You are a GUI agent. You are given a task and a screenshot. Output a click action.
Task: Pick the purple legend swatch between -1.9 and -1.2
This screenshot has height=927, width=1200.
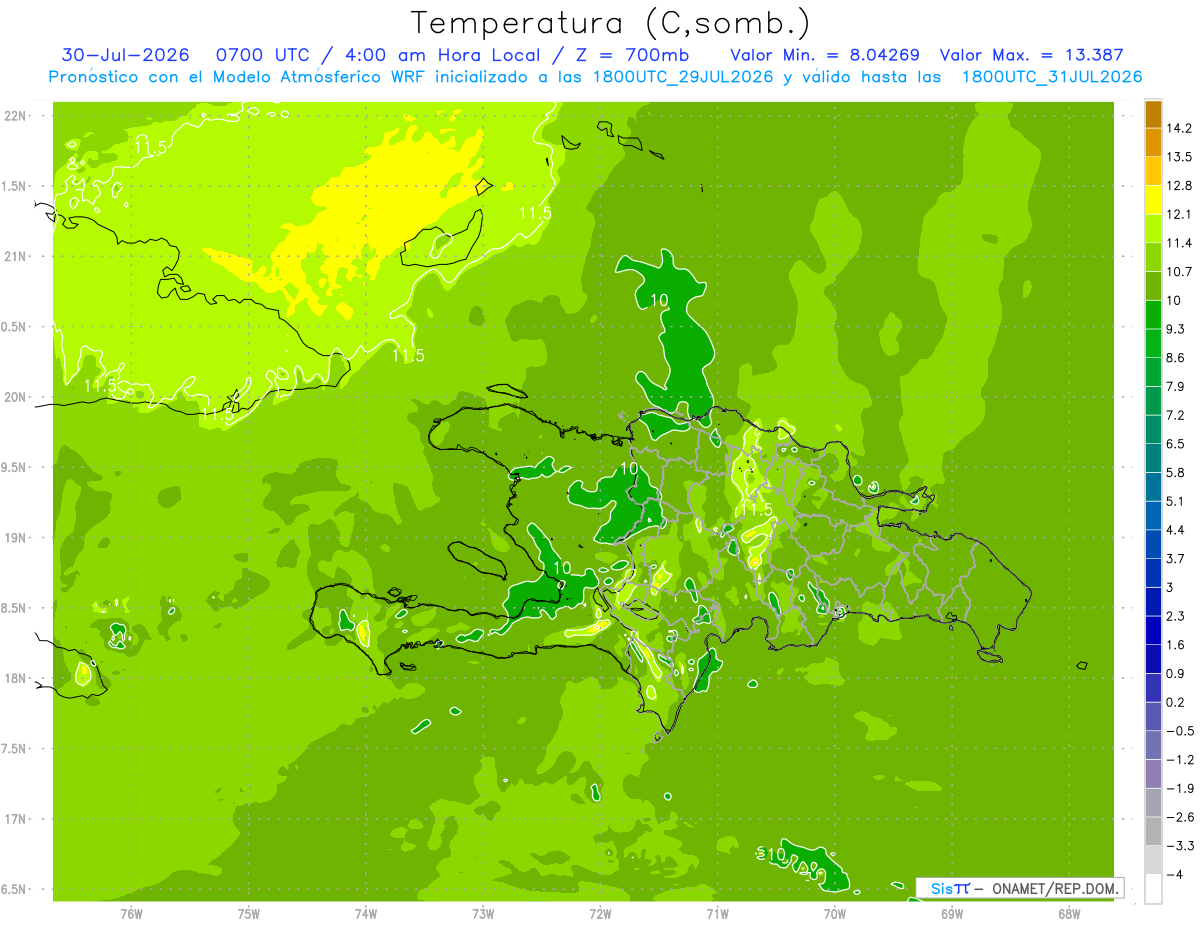[1153, 774]
